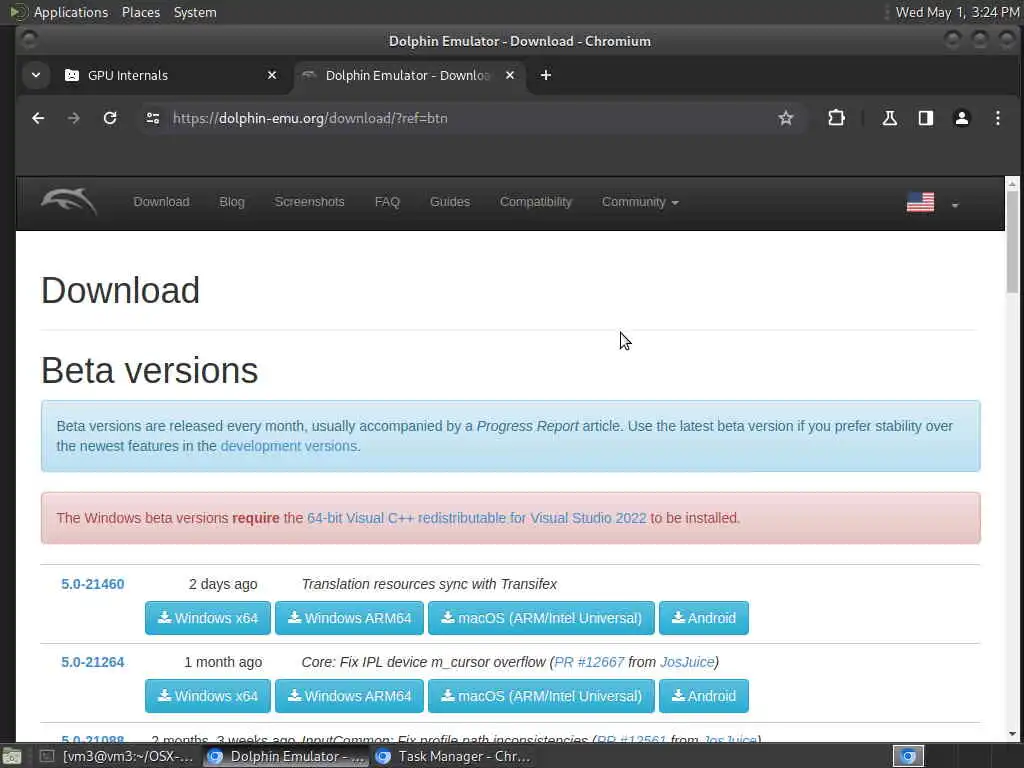This screenshot has height=768, width=1024.
Task: Click the Dolphin logo in site header
Action: pyautogui.click(x=69, y=202)
